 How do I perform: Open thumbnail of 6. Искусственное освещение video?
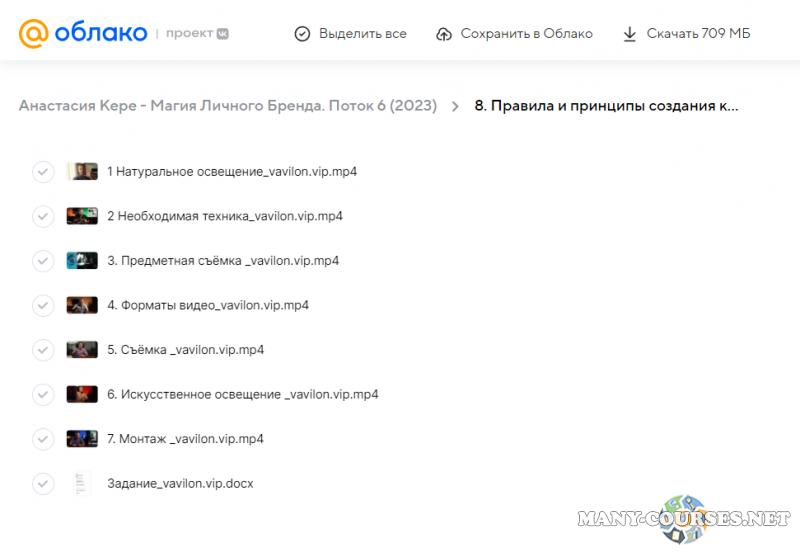point(82,394)
